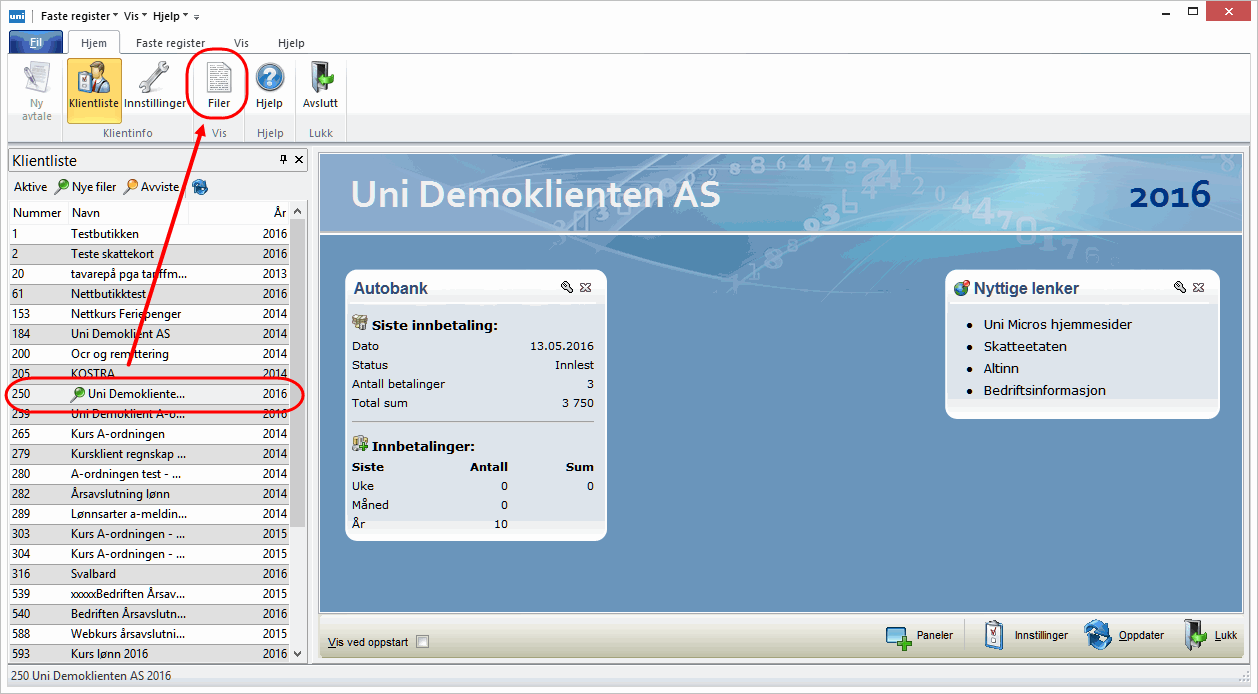Close the Nyttige lenker panel
This screenshot has width=1258, height=694.
(x=1198, y=288)
